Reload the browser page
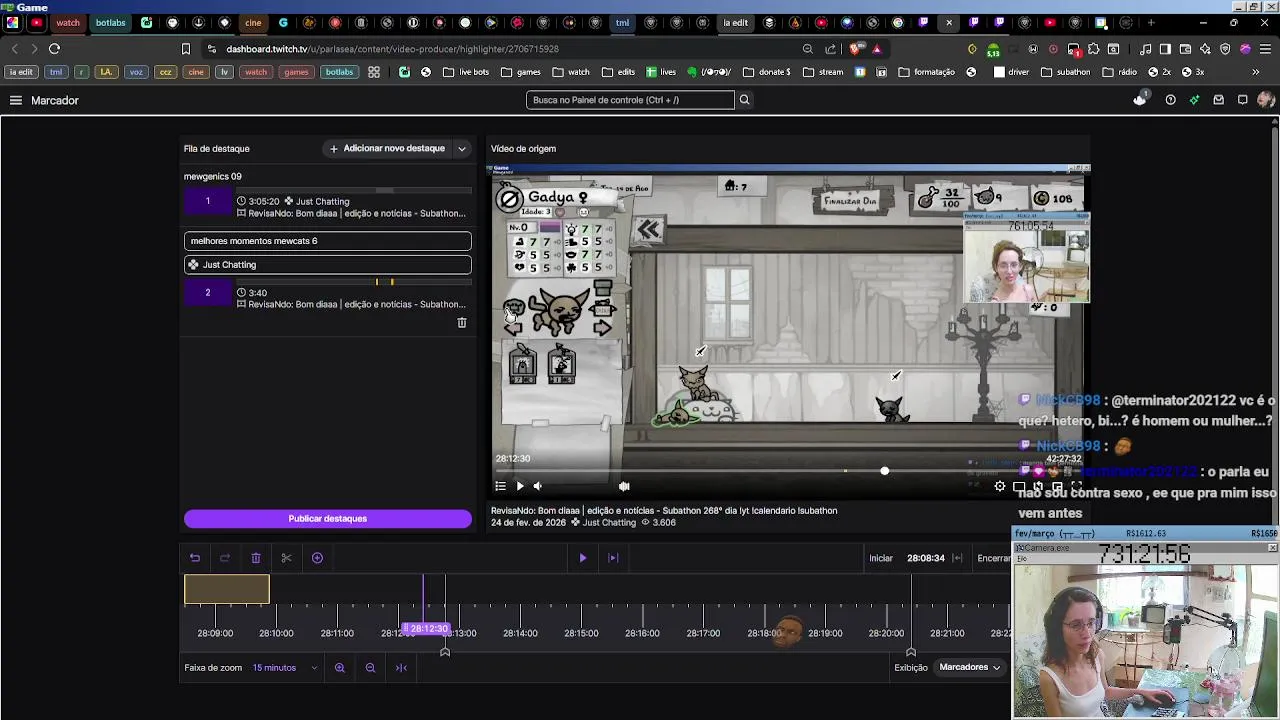Screen dimensions: 1280x720 pyautogui.click(x=55, y=49)
